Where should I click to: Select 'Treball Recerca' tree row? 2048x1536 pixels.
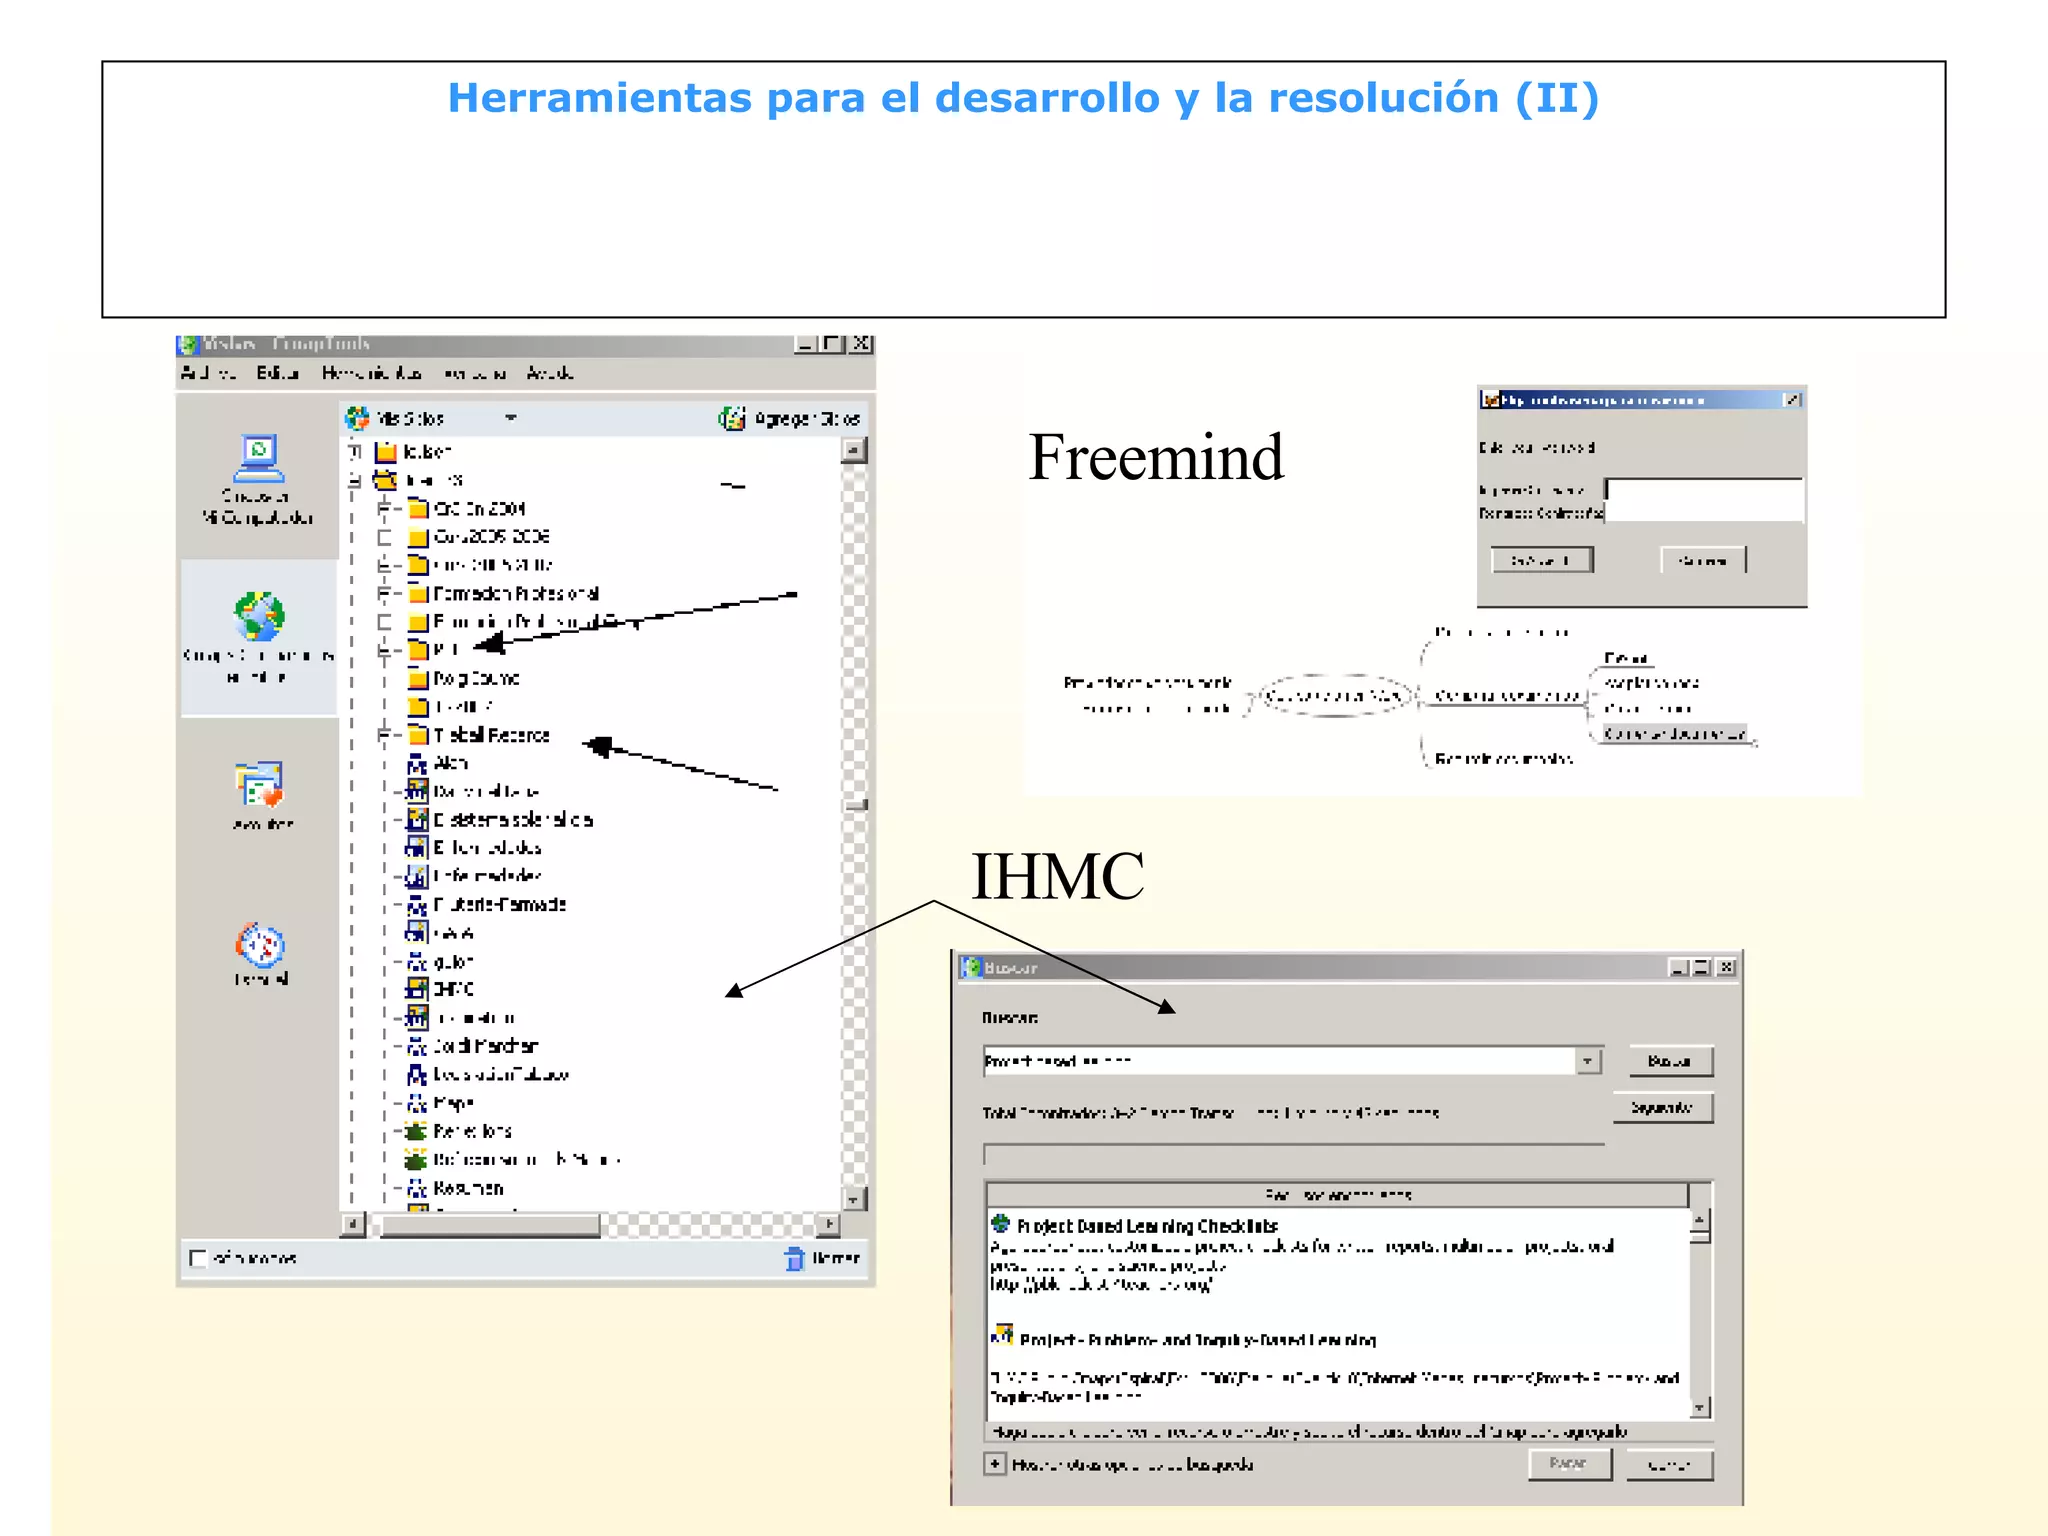tap(492, 736)
